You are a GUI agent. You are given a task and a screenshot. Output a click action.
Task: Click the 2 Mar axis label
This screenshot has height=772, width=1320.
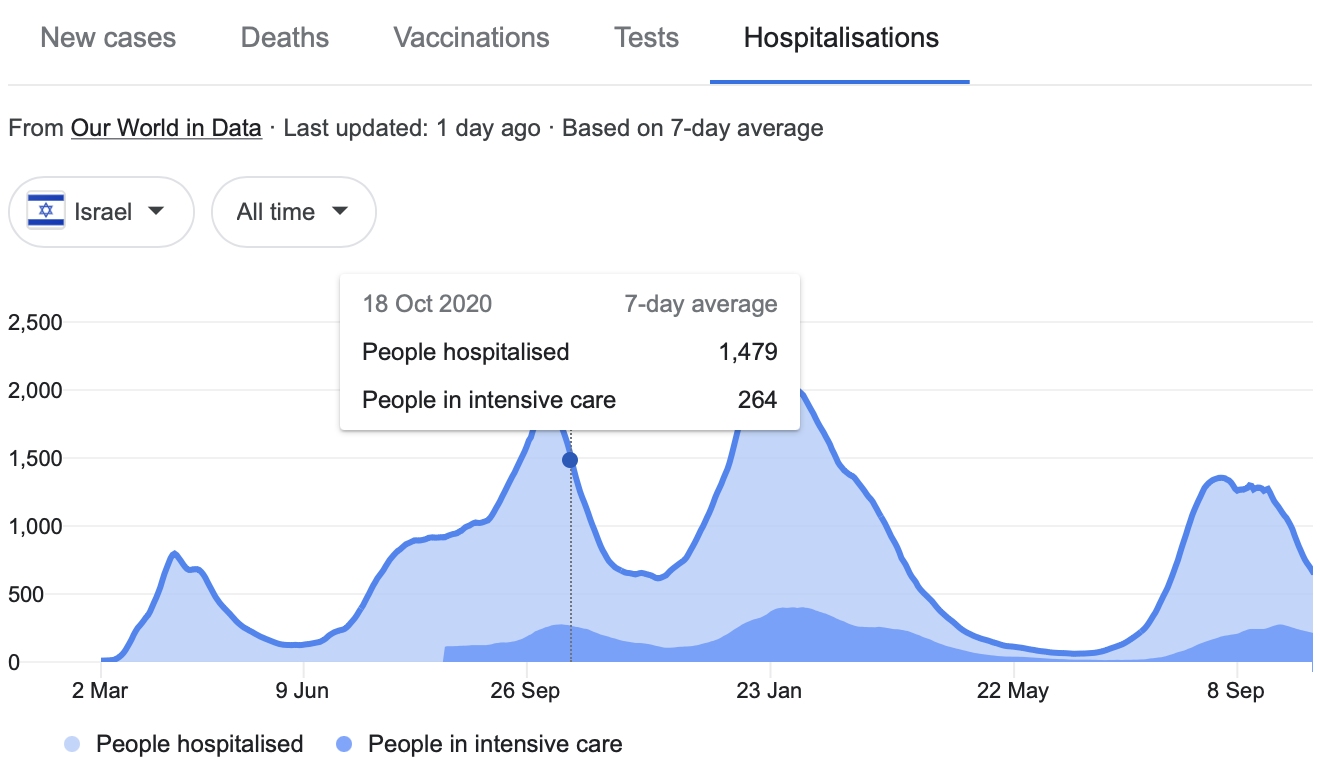tap(101, 691)
